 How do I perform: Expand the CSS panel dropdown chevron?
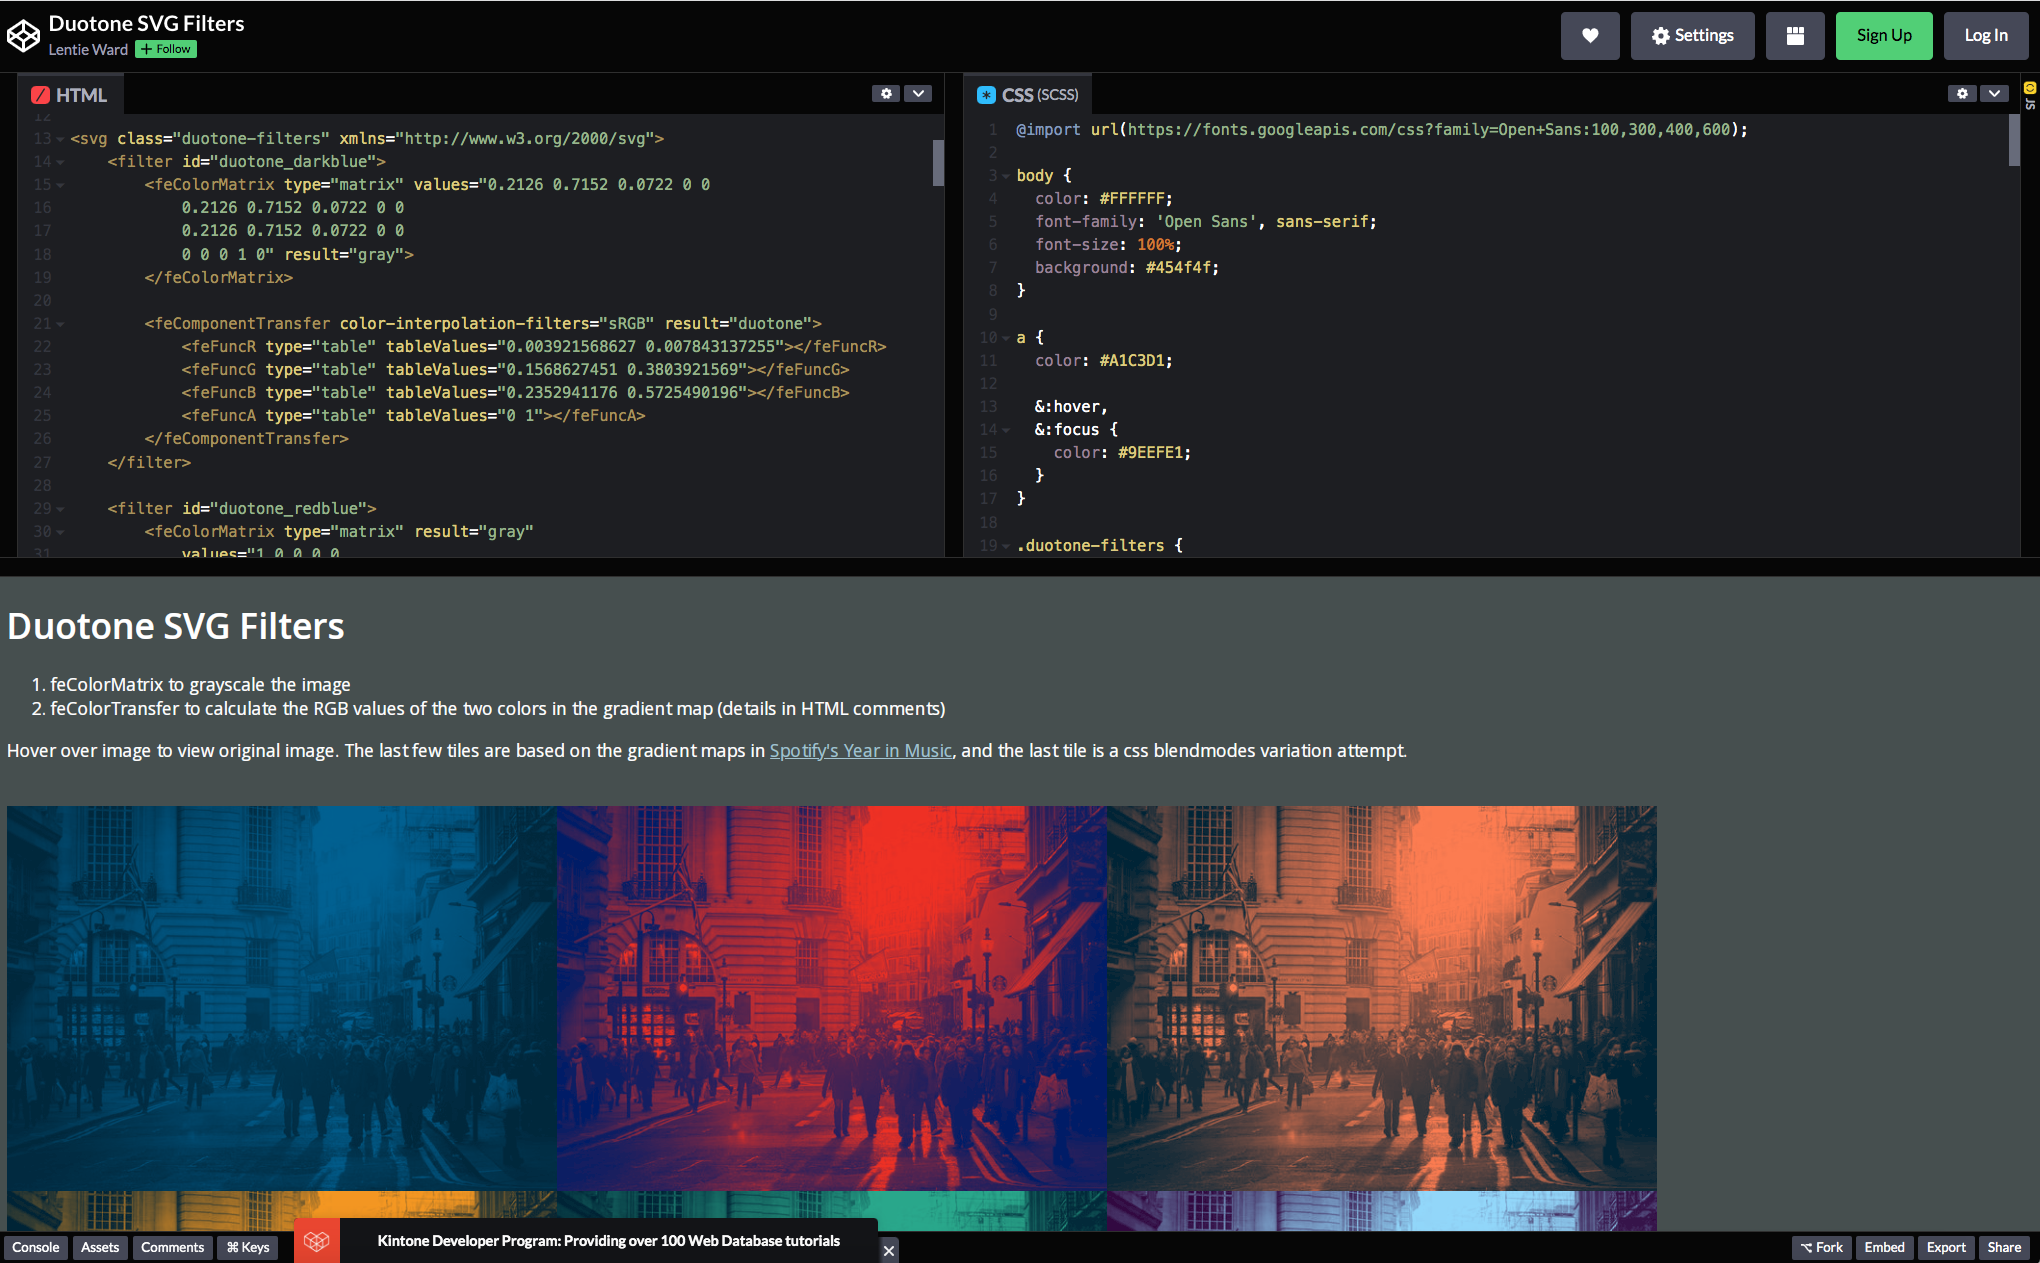tap(1995, 93)
